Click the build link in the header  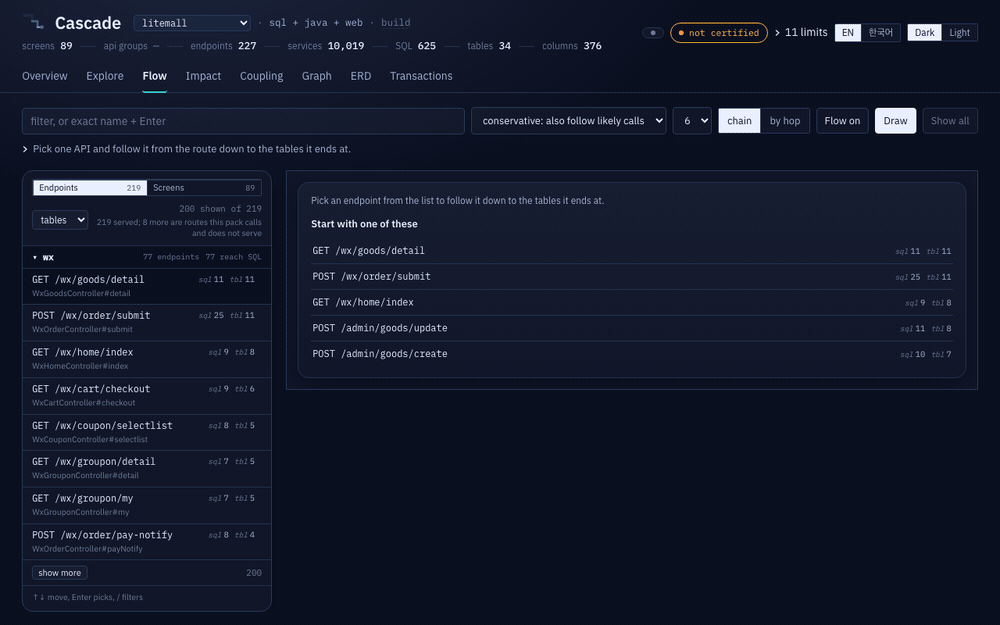[x=395, y=23]
